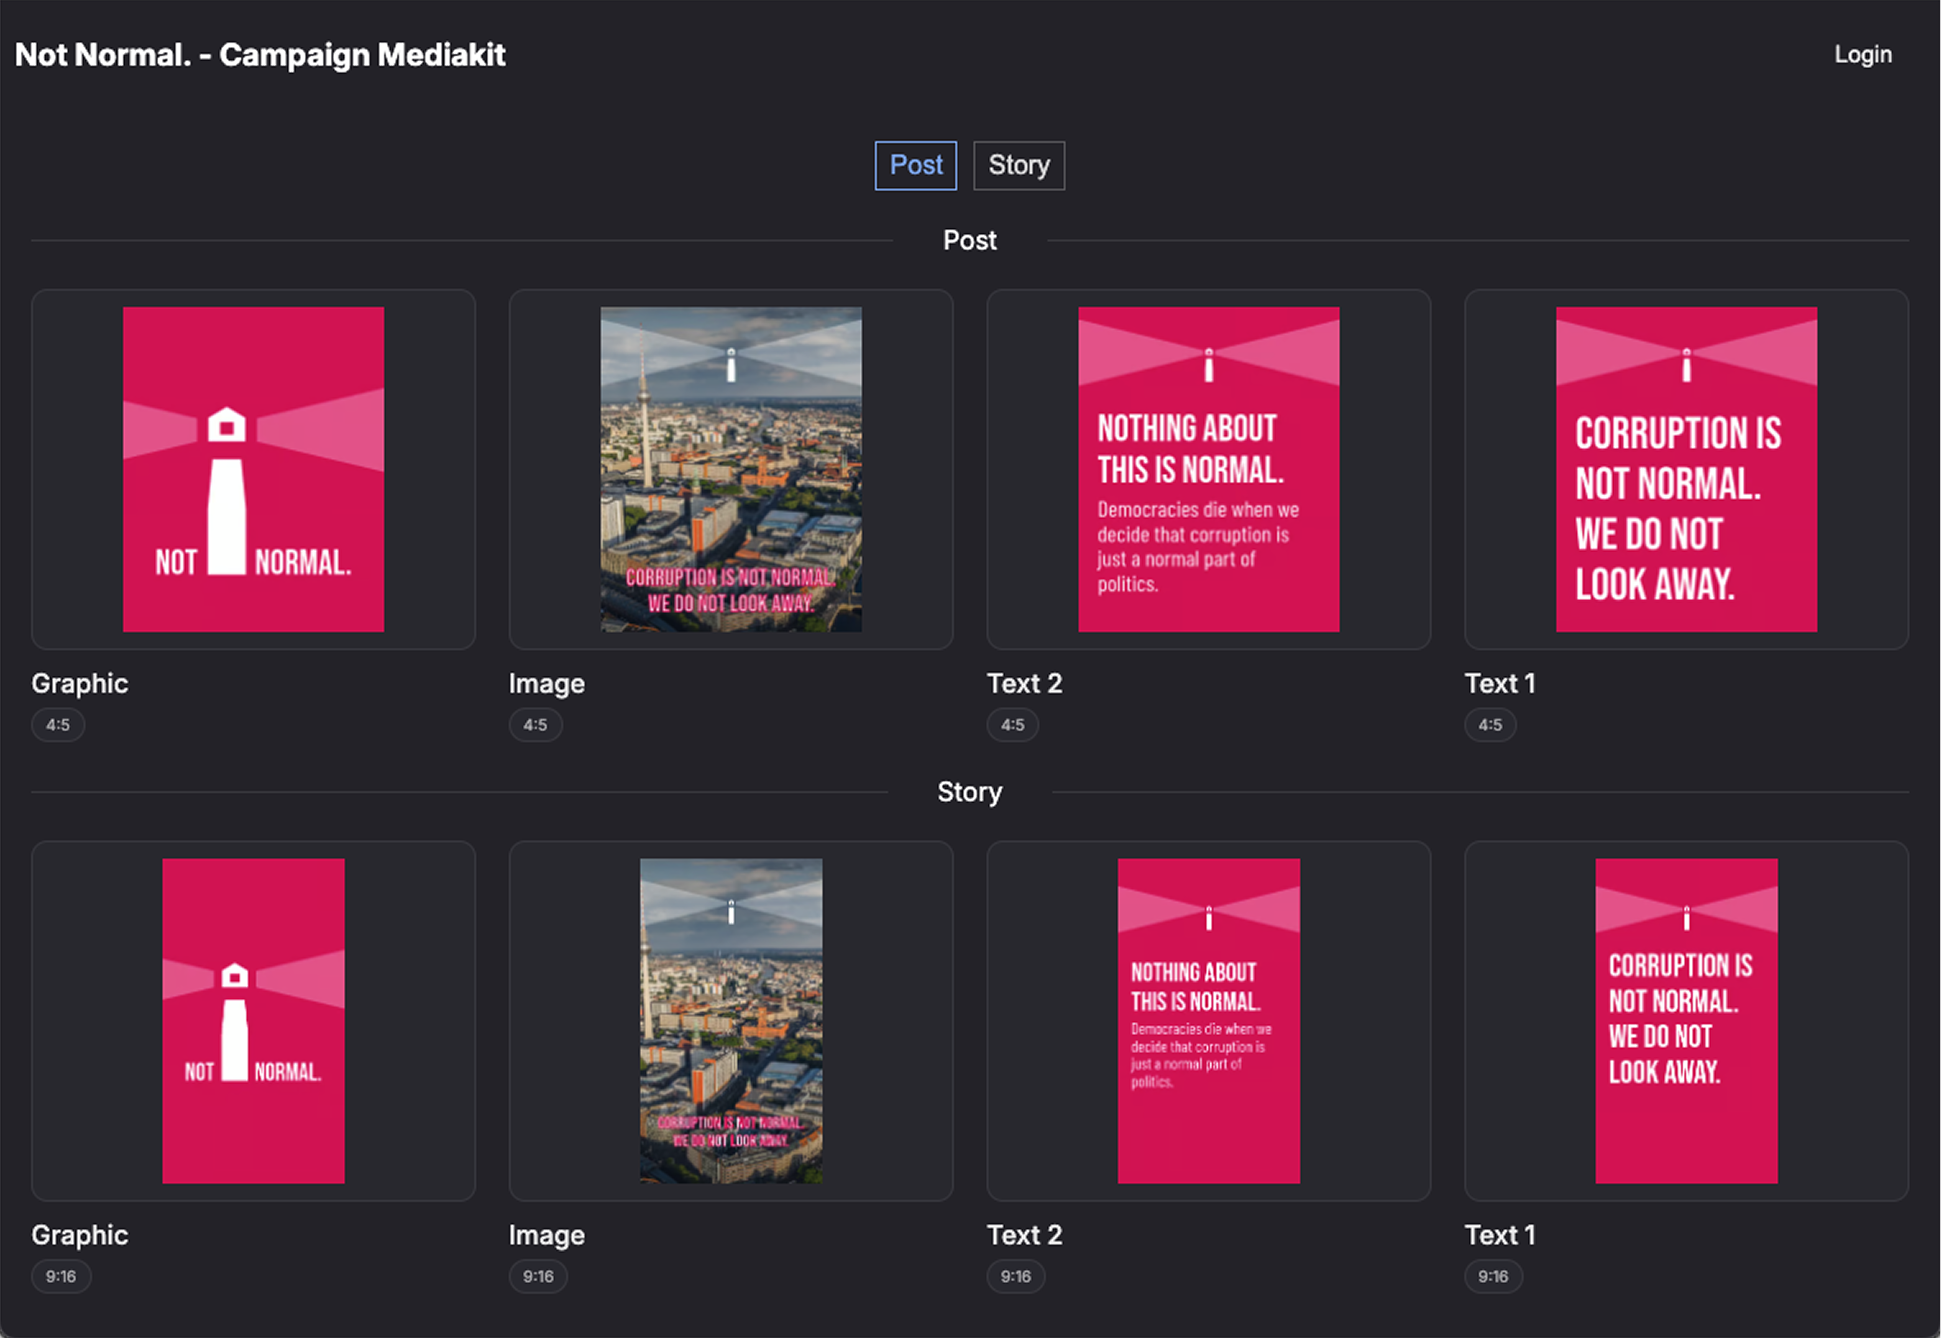Switch to the Post tab

915,165
